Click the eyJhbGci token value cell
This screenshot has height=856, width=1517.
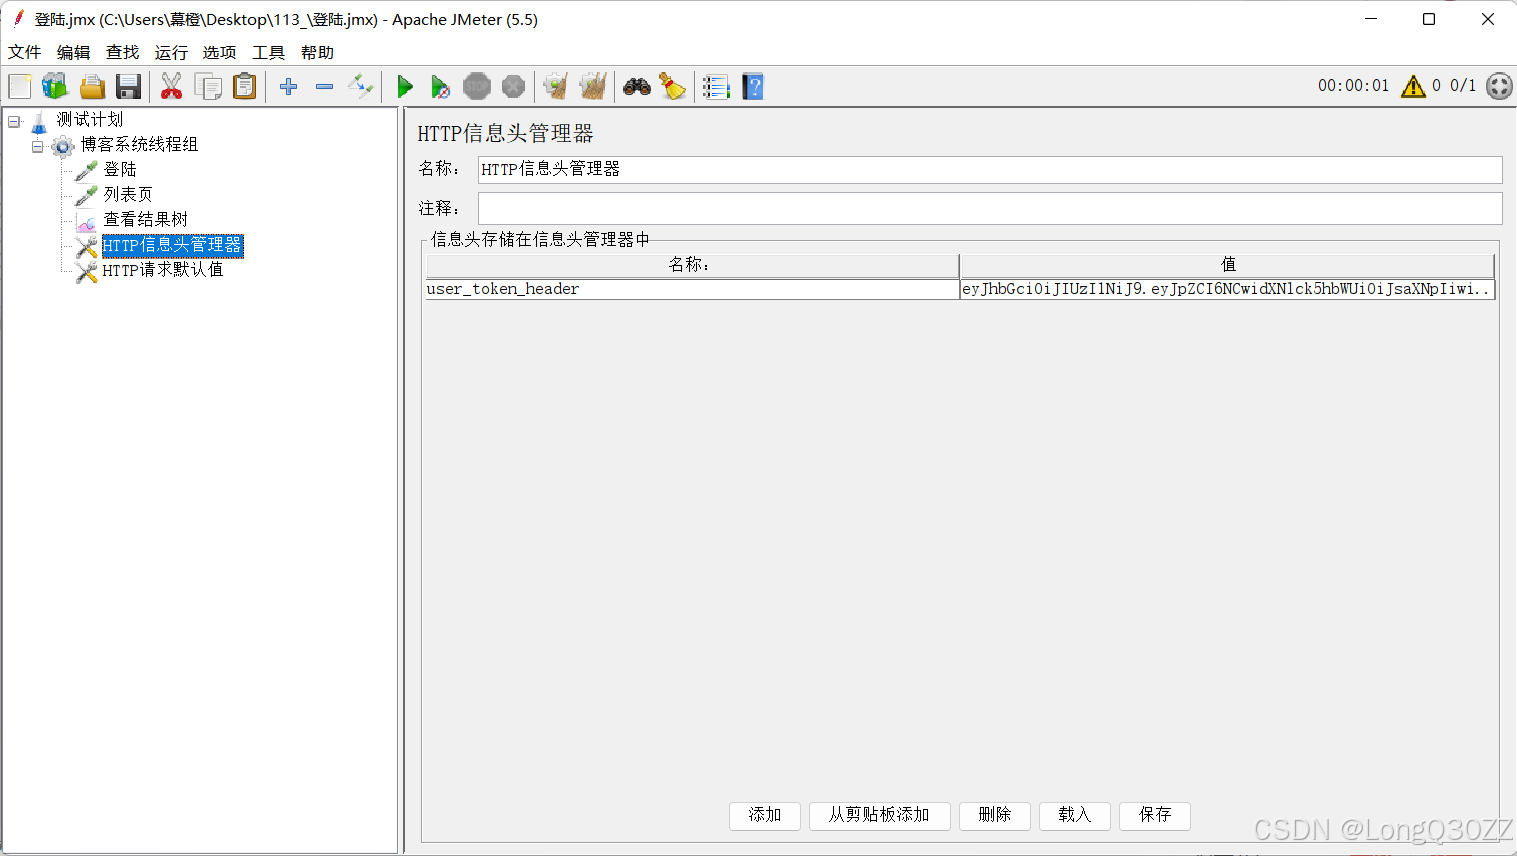pyautogui.click(x=1227, y=289)
